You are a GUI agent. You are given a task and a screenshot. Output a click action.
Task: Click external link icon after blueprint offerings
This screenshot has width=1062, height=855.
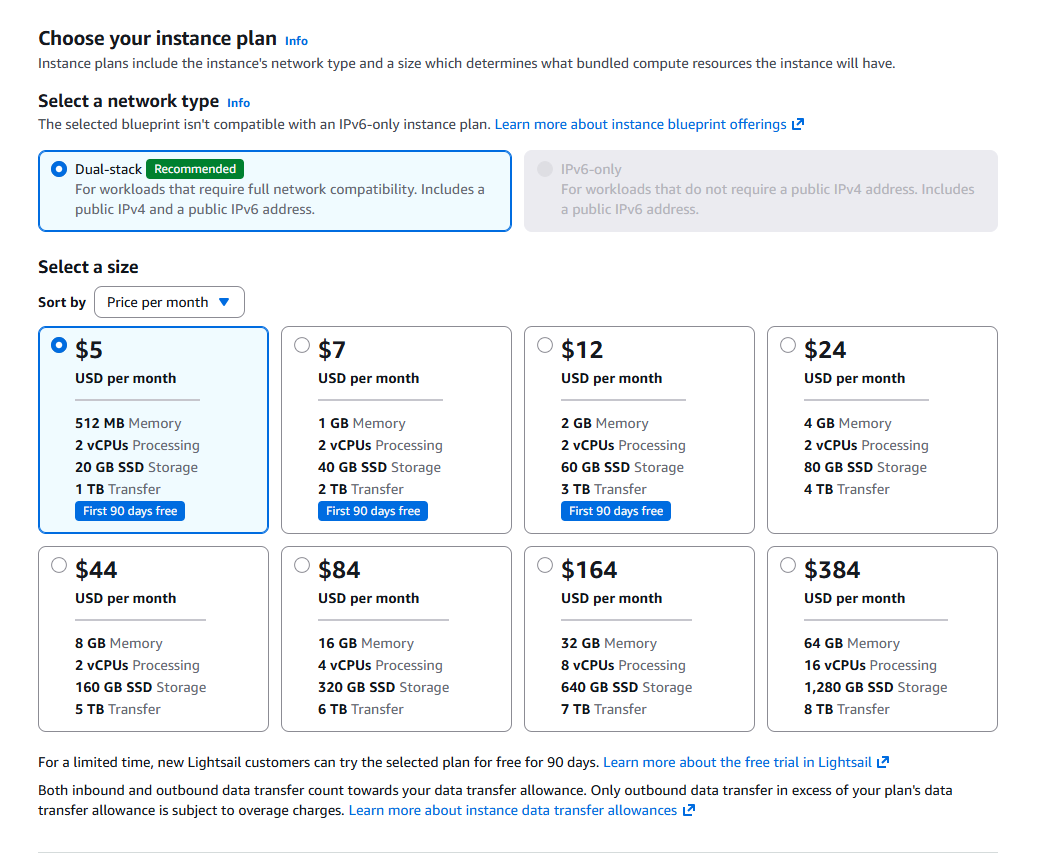pos(798,124)
